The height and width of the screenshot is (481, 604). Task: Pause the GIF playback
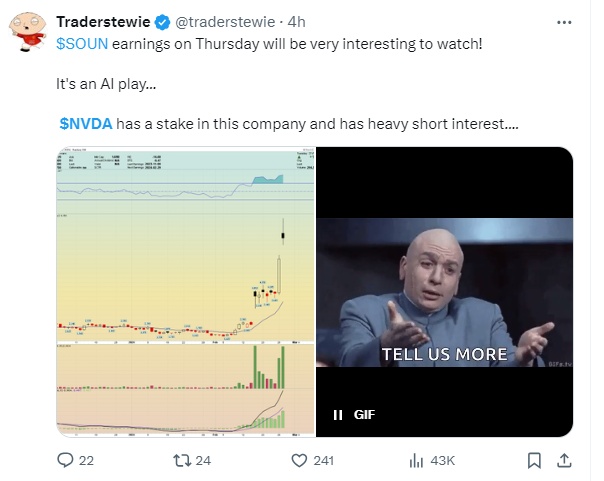pos(338,415)
